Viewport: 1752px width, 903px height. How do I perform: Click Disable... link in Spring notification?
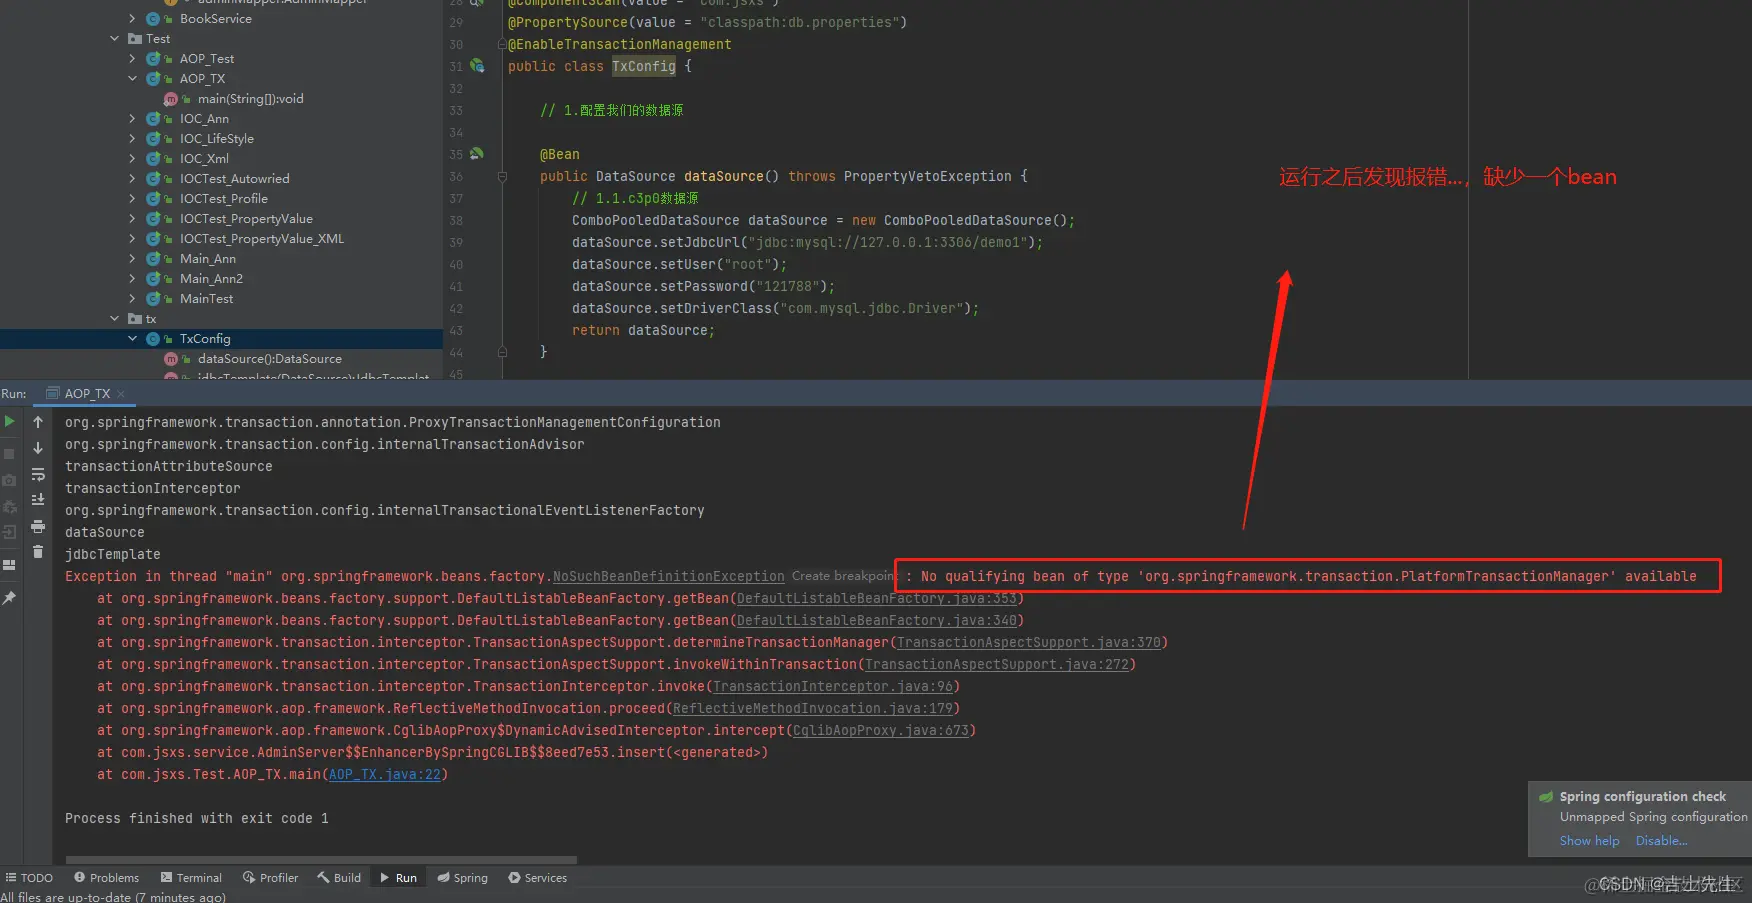(1661, 841)
